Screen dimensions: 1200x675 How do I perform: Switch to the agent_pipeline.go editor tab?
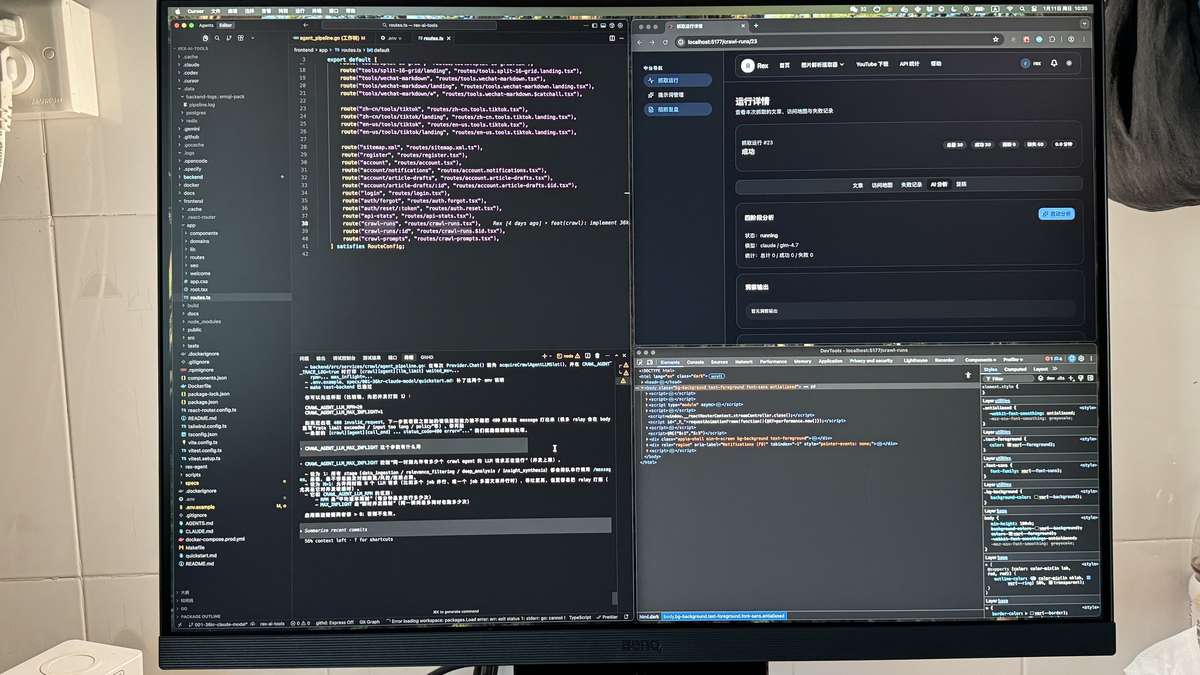click(x=330, y=38)
